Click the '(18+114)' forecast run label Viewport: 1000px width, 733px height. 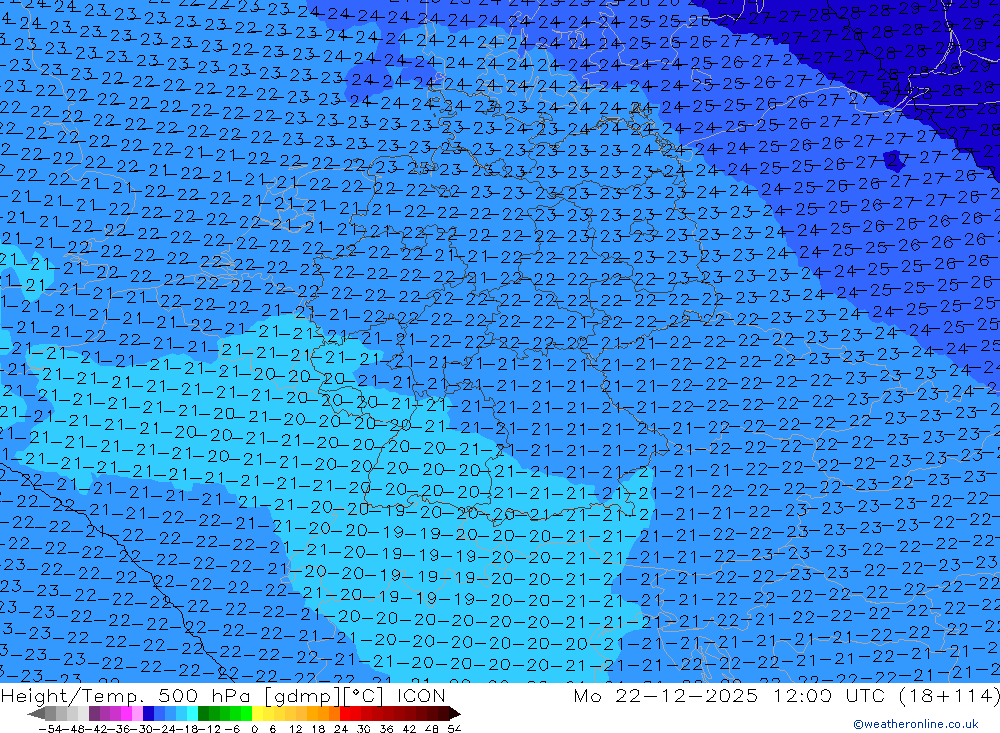click(x=949, y=695)
